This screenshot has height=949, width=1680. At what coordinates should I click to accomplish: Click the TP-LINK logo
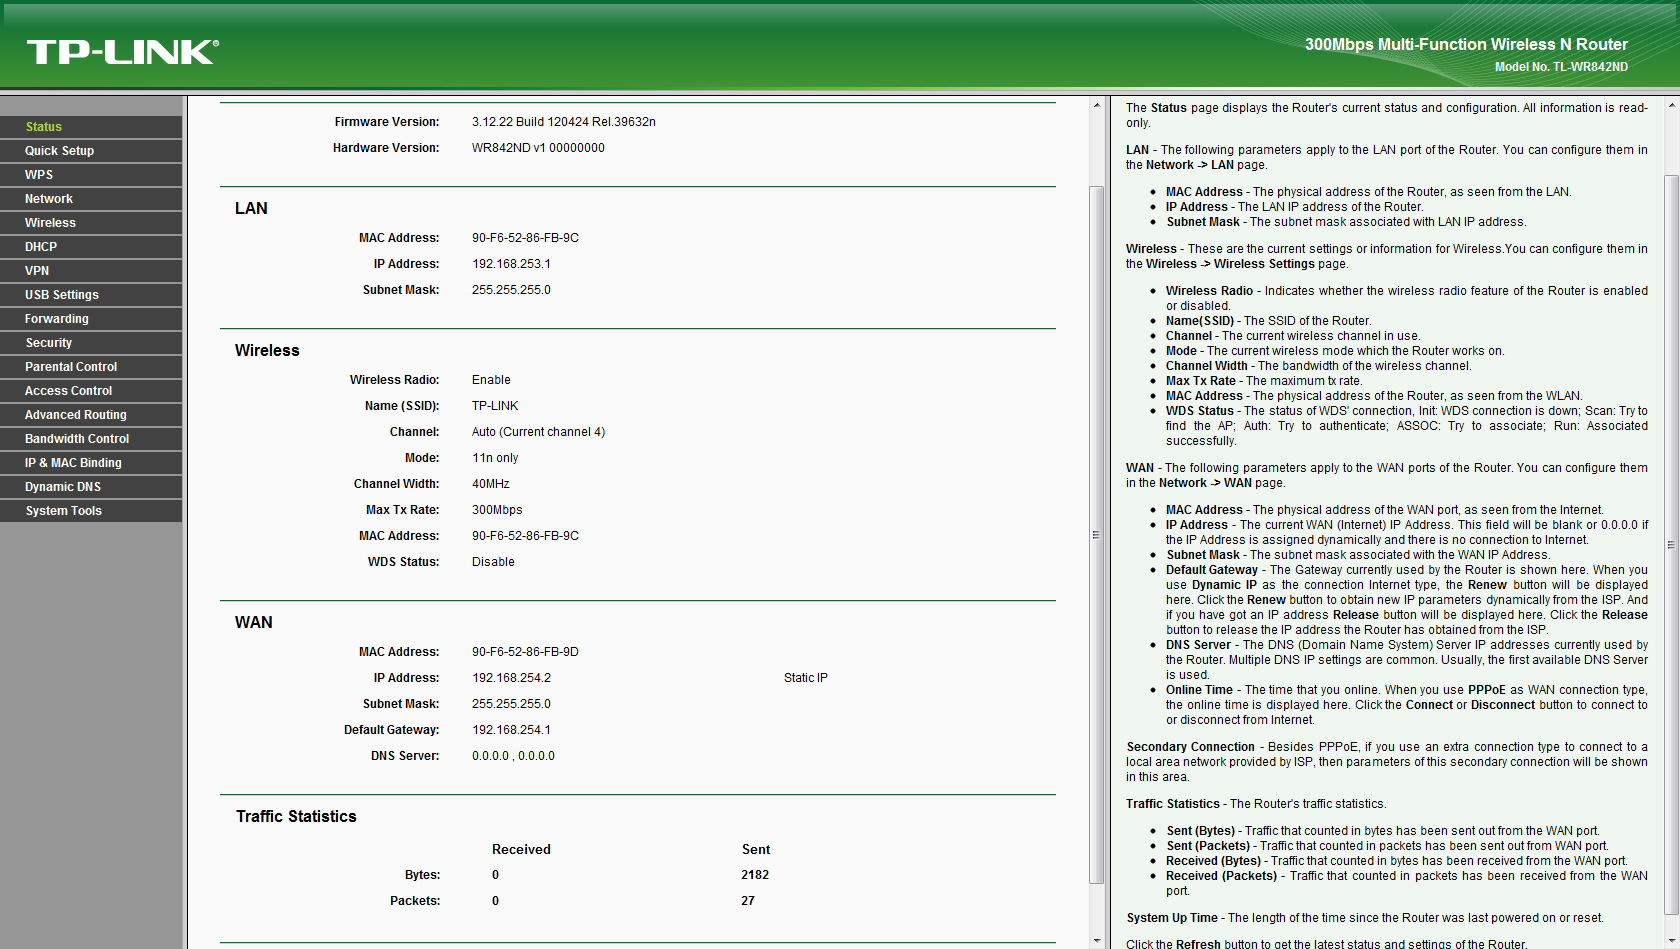click(122, 52)
